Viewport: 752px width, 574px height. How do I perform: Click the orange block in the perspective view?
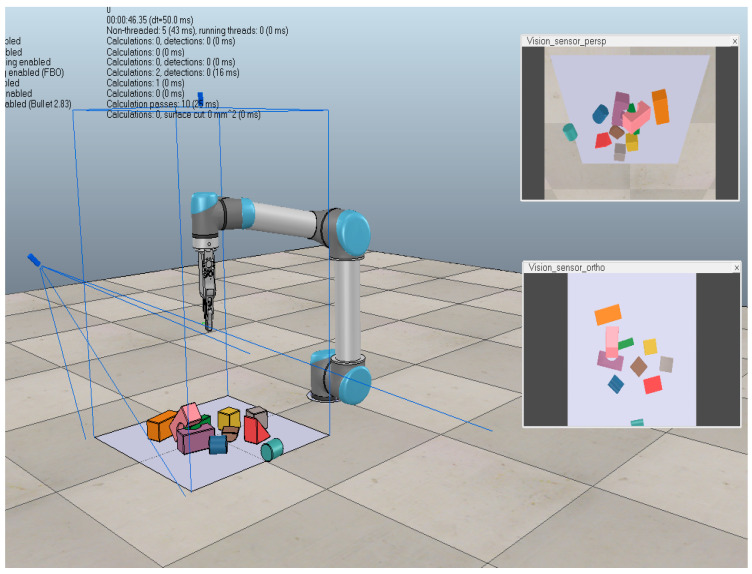point(660,106)
